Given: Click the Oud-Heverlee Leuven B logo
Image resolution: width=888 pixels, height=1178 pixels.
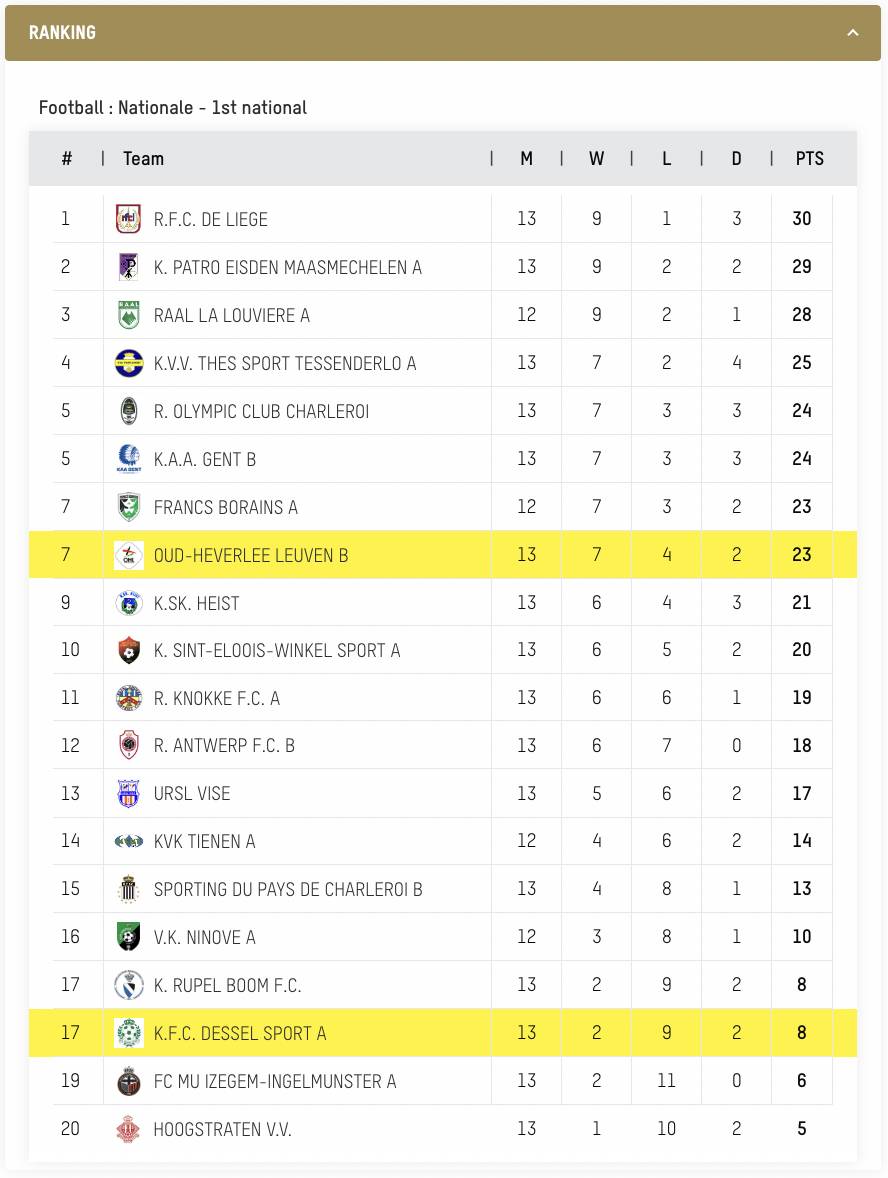Looking at the screenshot, I should click(x=128, y=555).
